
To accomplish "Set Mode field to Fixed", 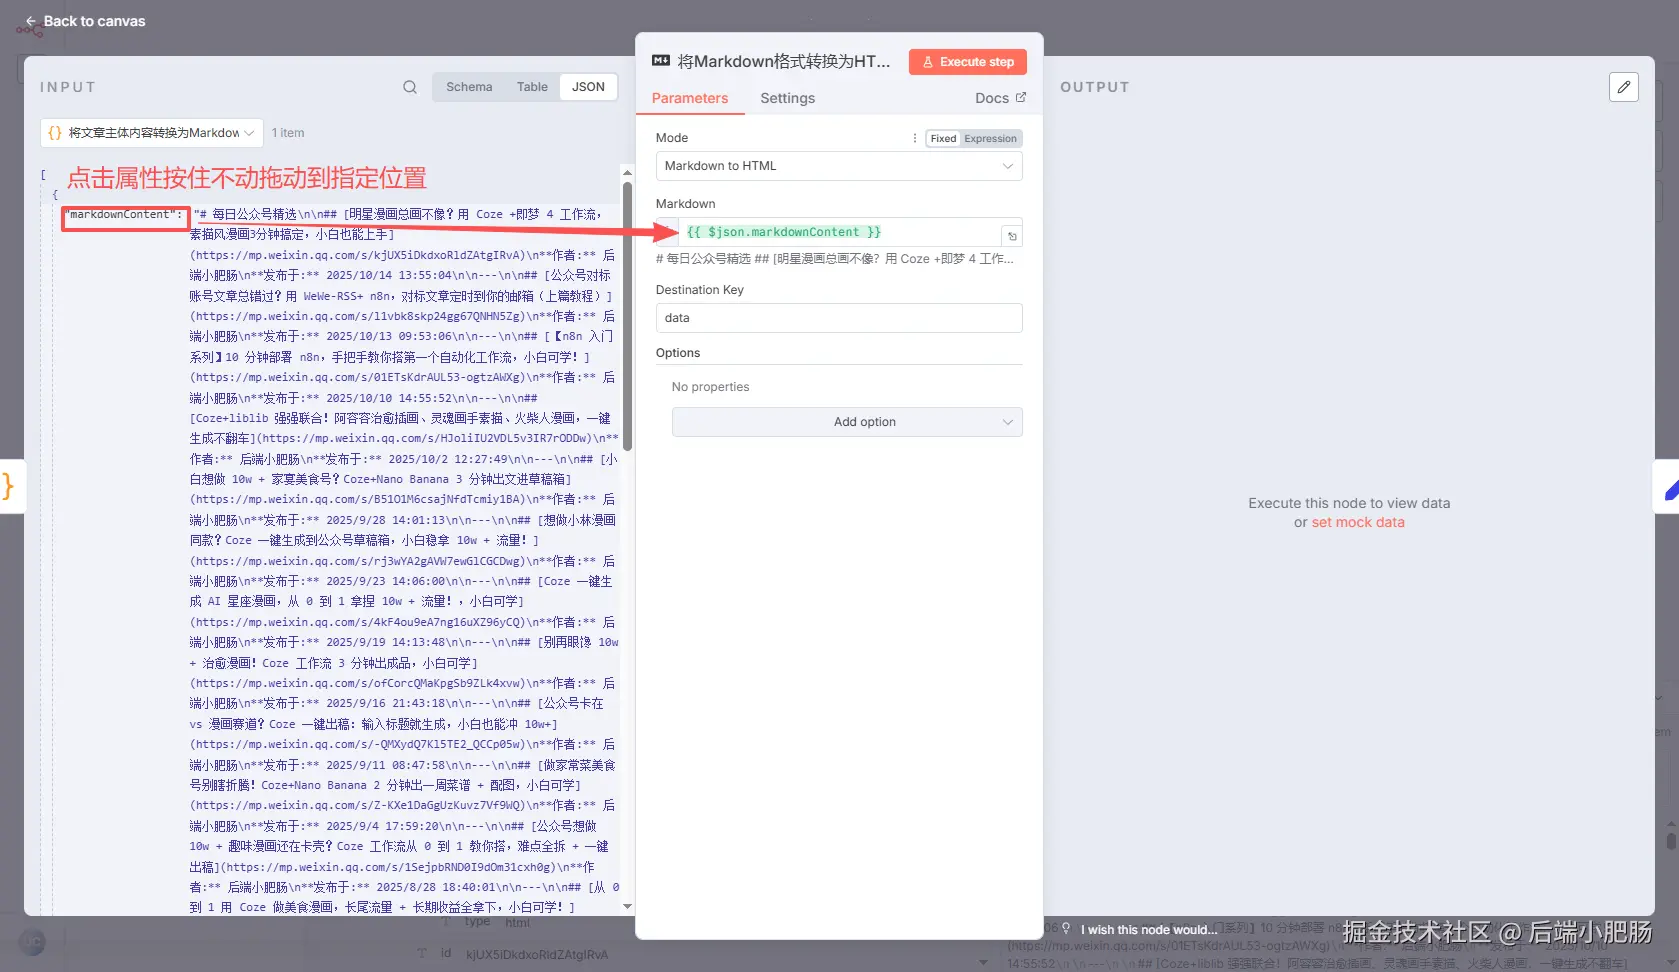I will click(943, 139).
